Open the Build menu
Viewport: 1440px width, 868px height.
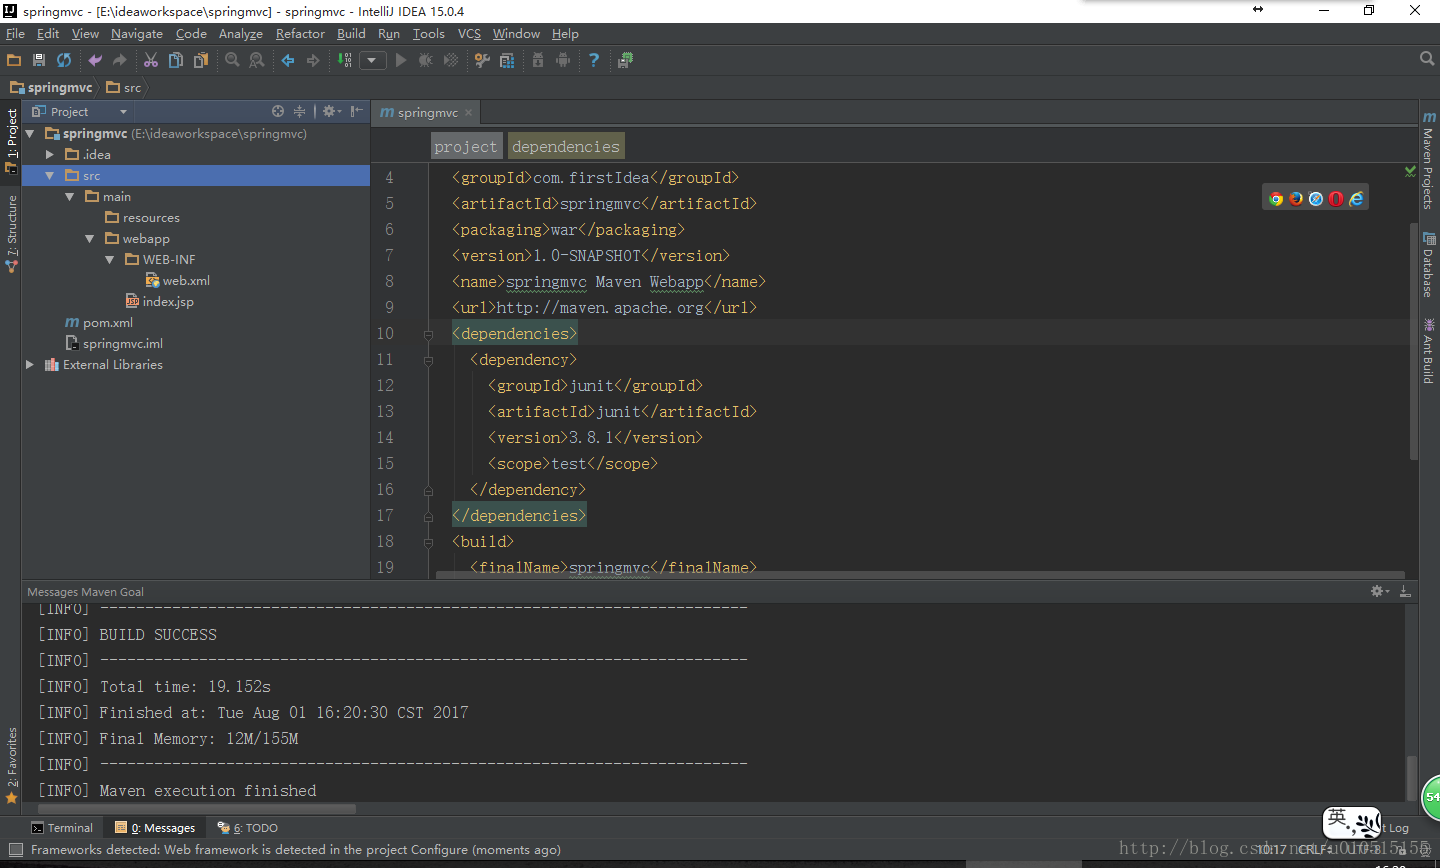(x=351, y=33)
